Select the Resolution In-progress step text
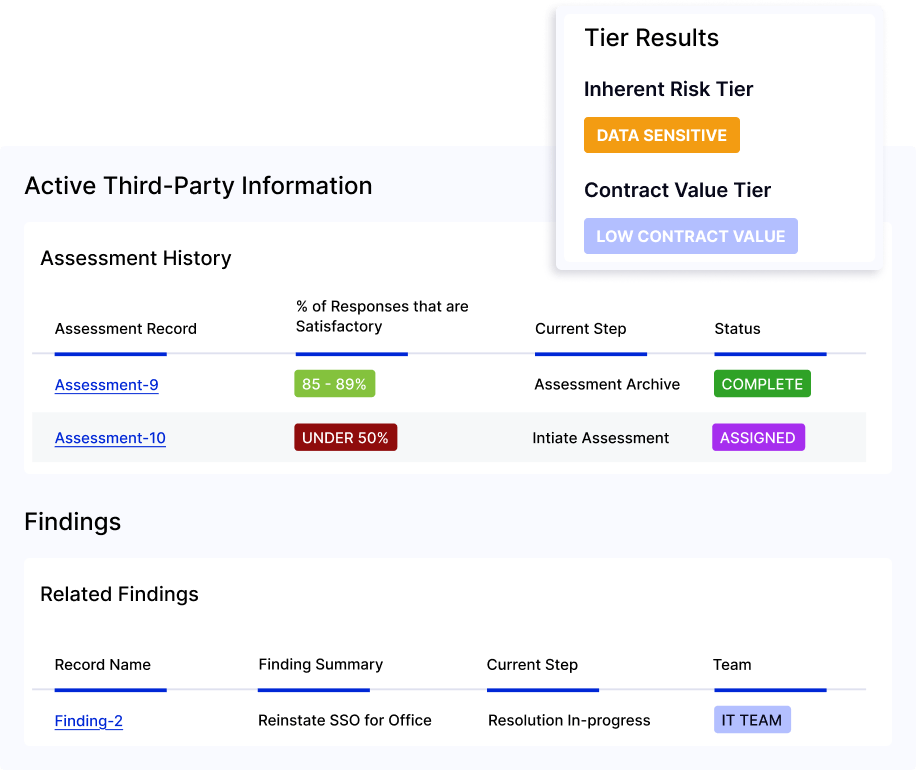 click(569, 720)
